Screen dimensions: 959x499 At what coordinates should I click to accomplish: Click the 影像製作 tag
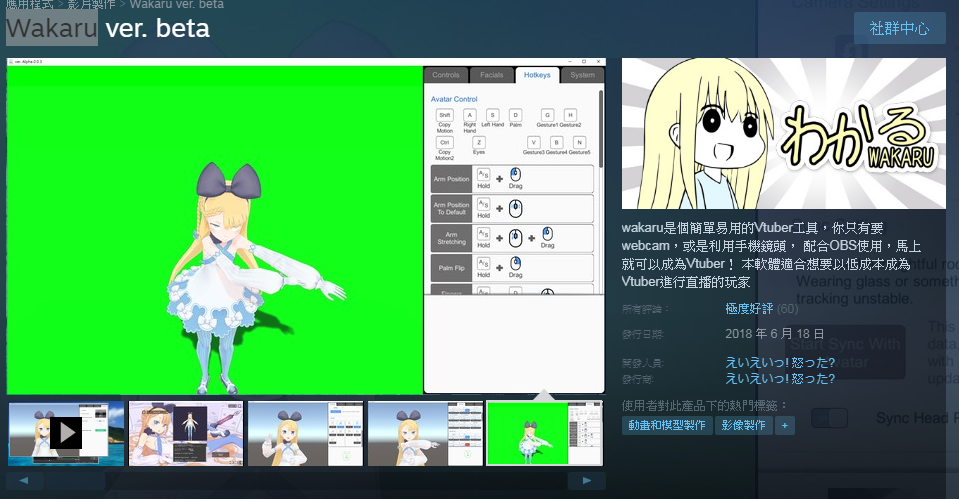click(x=744, y=425)
